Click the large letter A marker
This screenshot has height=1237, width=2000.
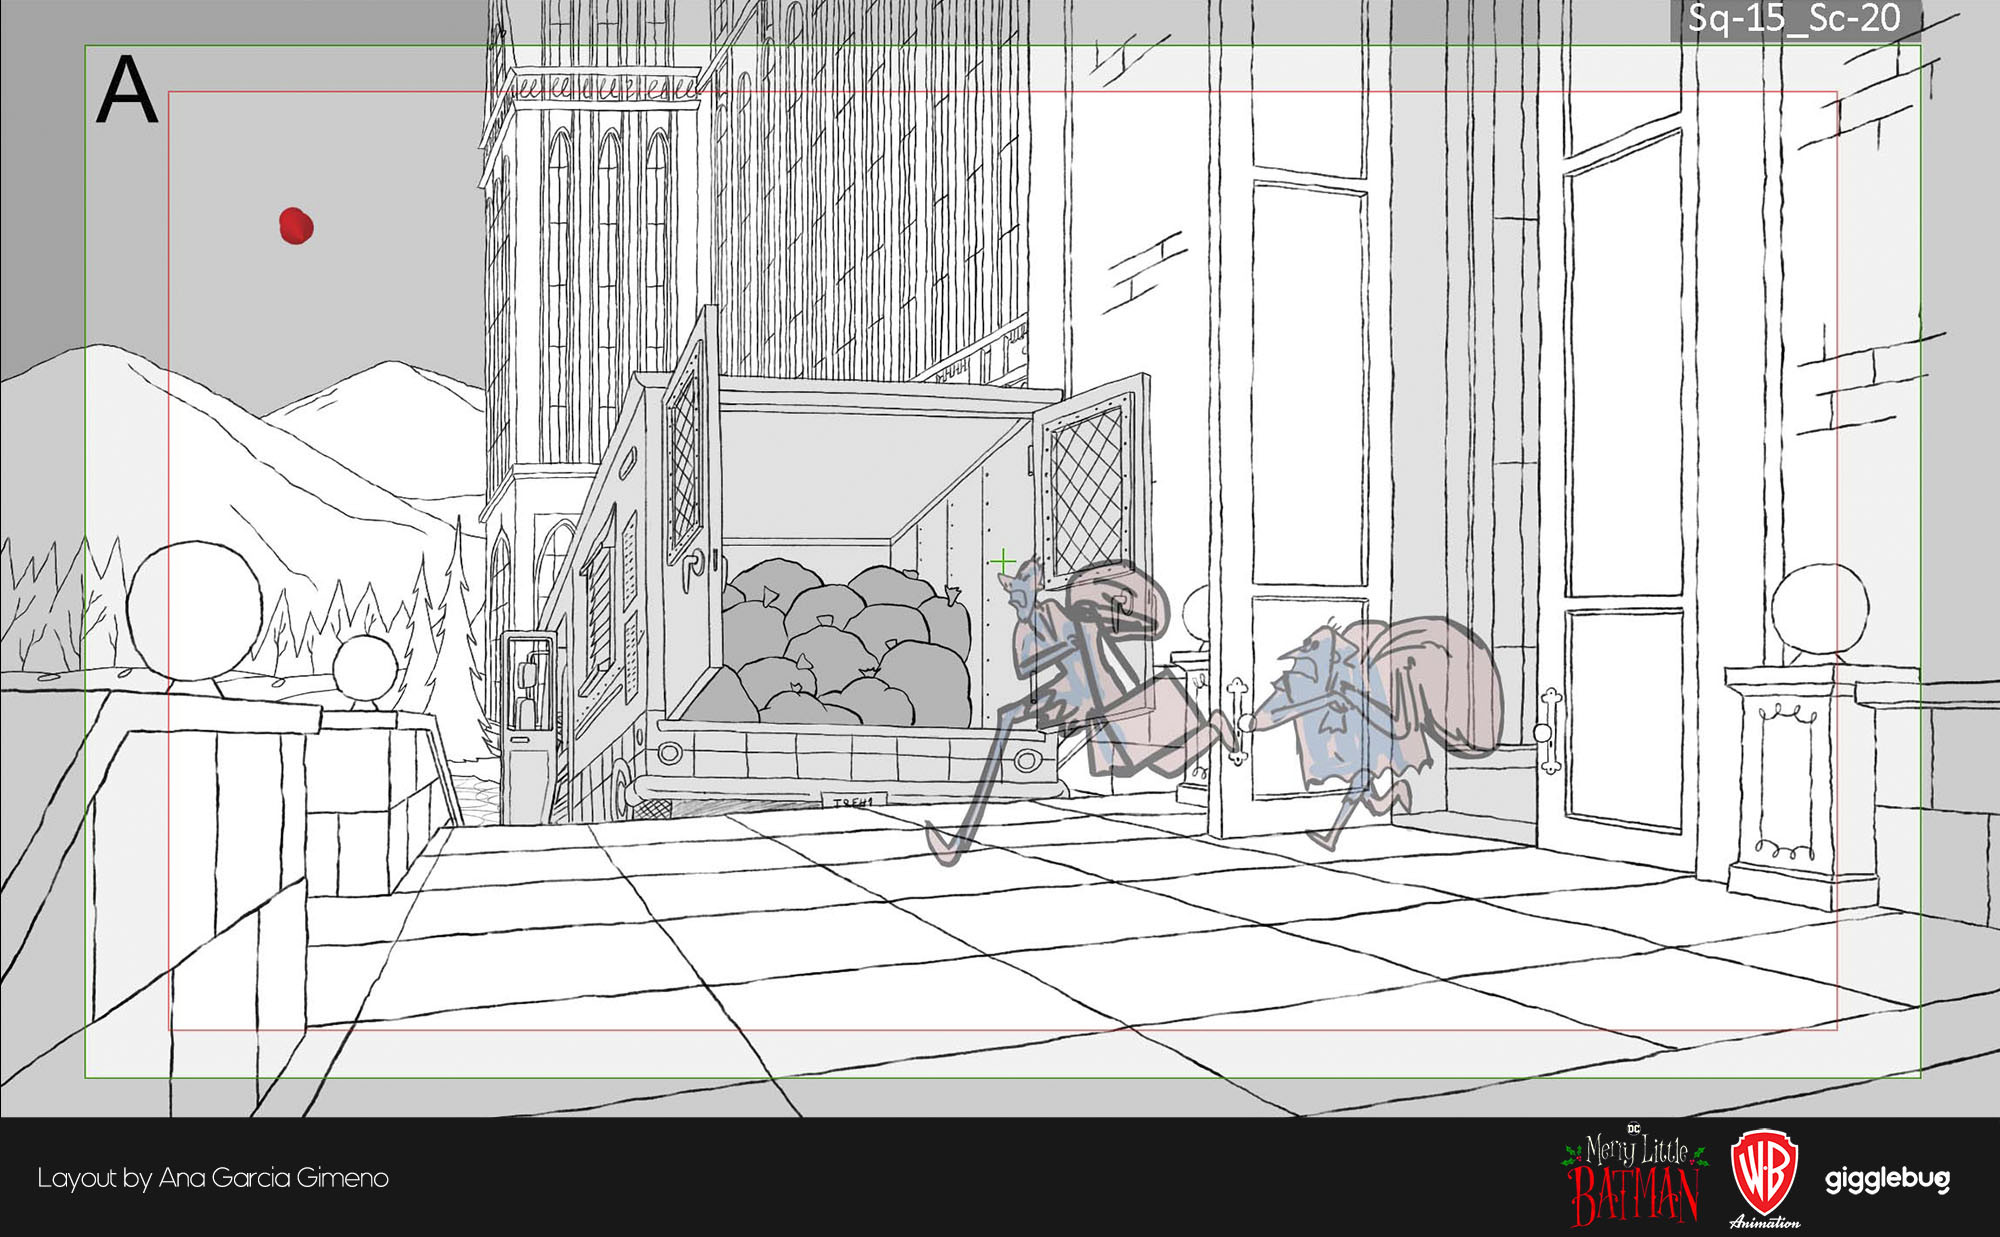tap(127, 90)
